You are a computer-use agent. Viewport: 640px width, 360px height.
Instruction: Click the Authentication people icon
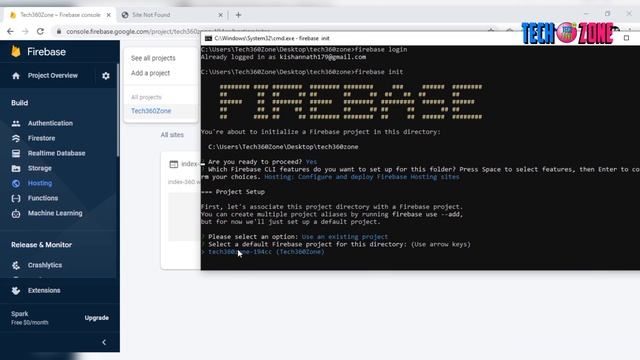click(x=16, y=123)
